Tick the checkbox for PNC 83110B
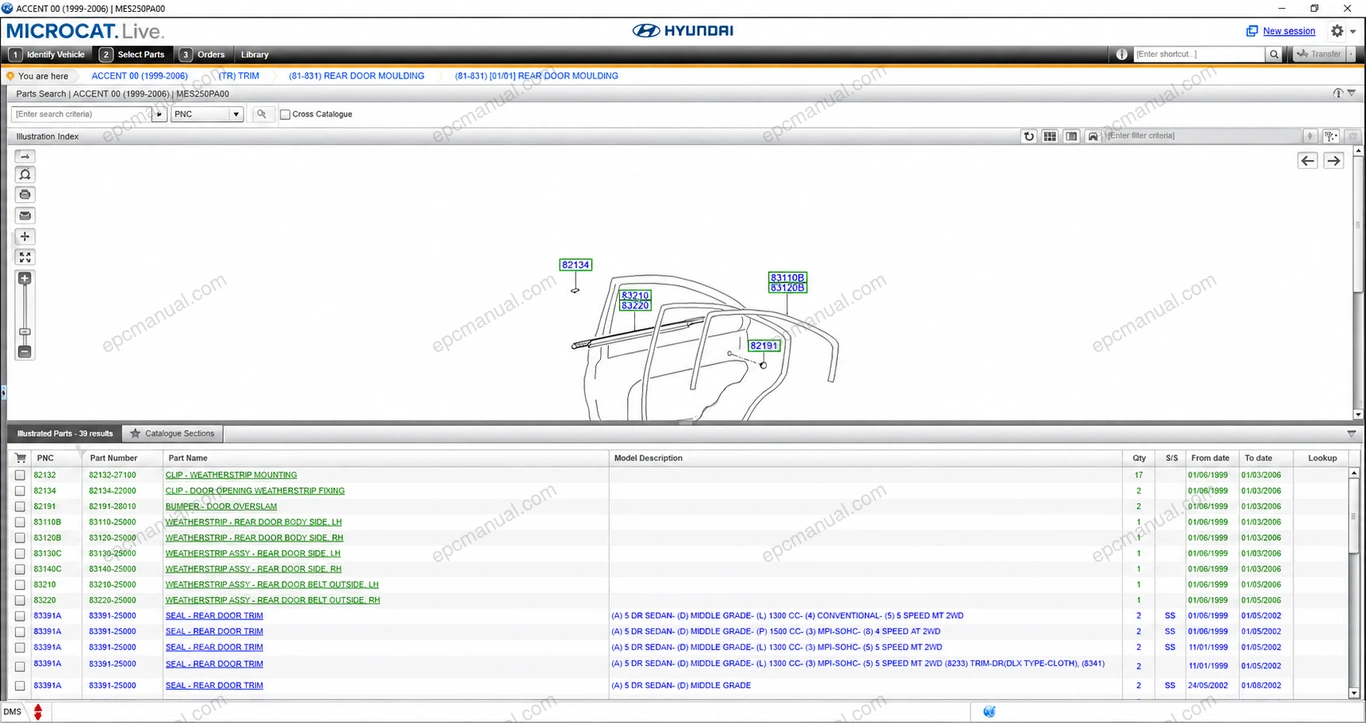This screenshot has width=1366, height=723. point(20,522)
